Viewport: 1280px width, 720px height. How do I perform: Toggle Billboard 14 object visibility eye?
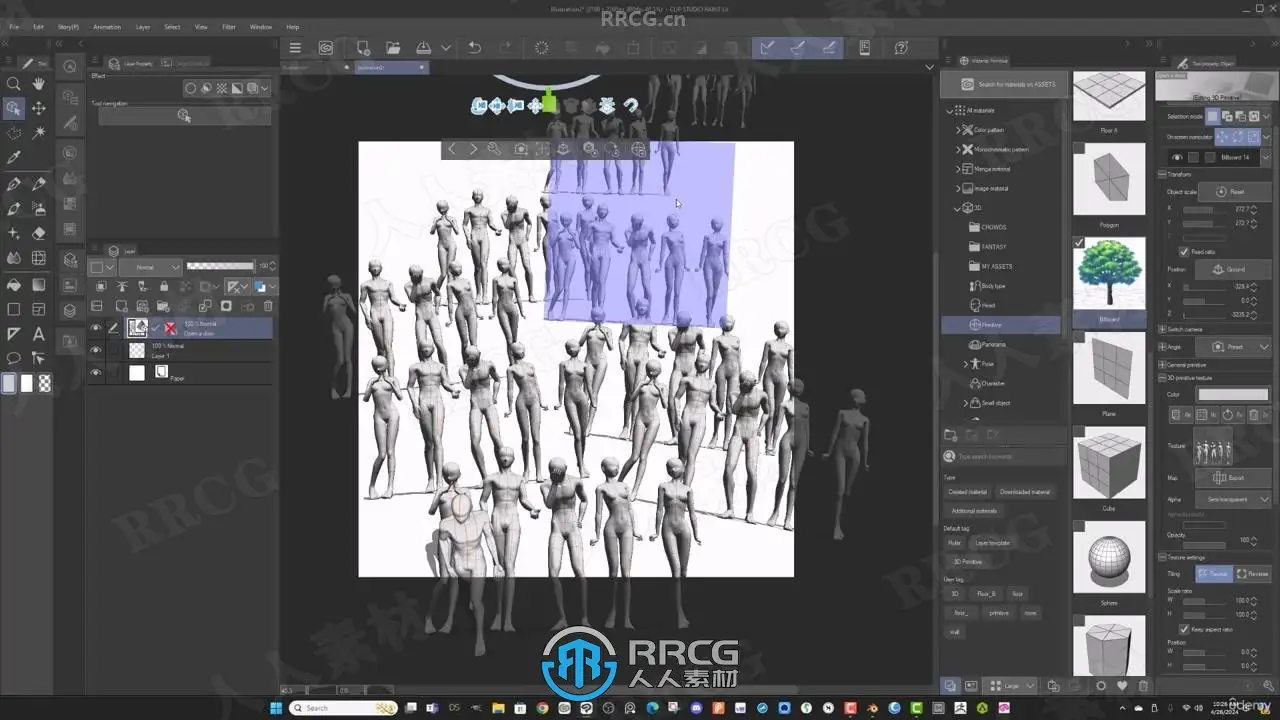pyautogui.click(x=1177, y=157)
